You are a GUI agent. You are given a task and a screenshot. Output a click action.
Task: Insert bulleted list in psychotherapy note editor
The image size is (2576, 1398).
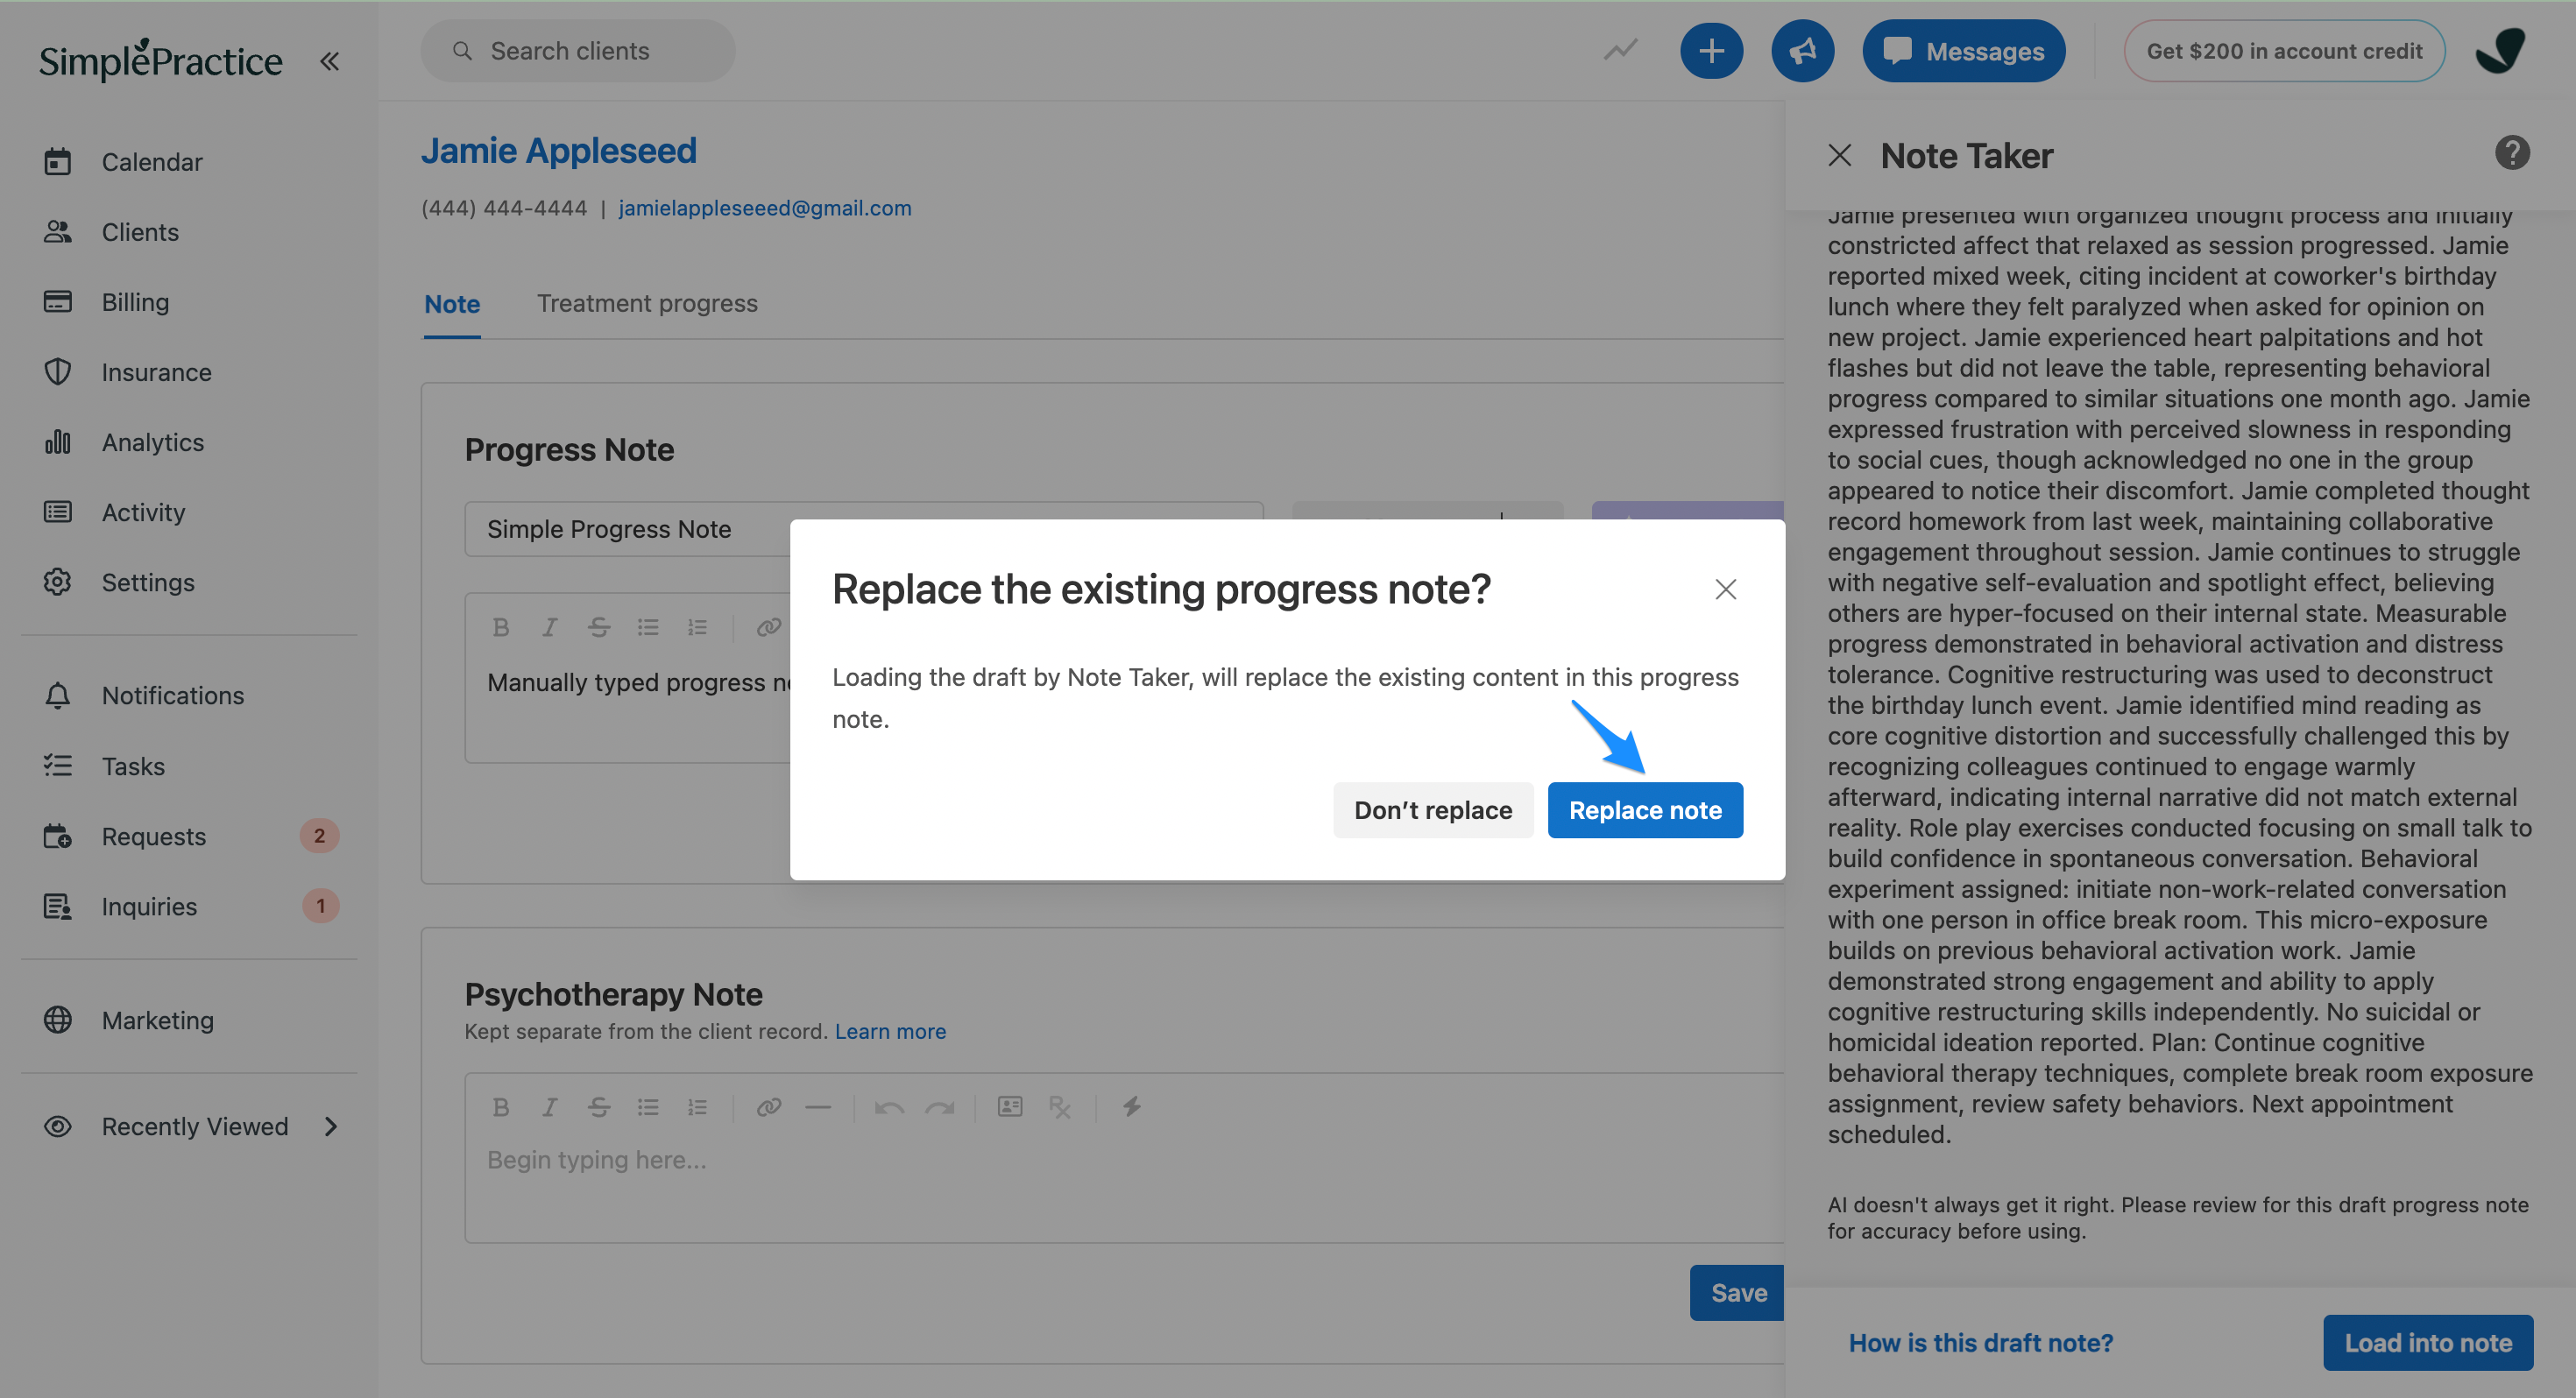click(648, 1106)
